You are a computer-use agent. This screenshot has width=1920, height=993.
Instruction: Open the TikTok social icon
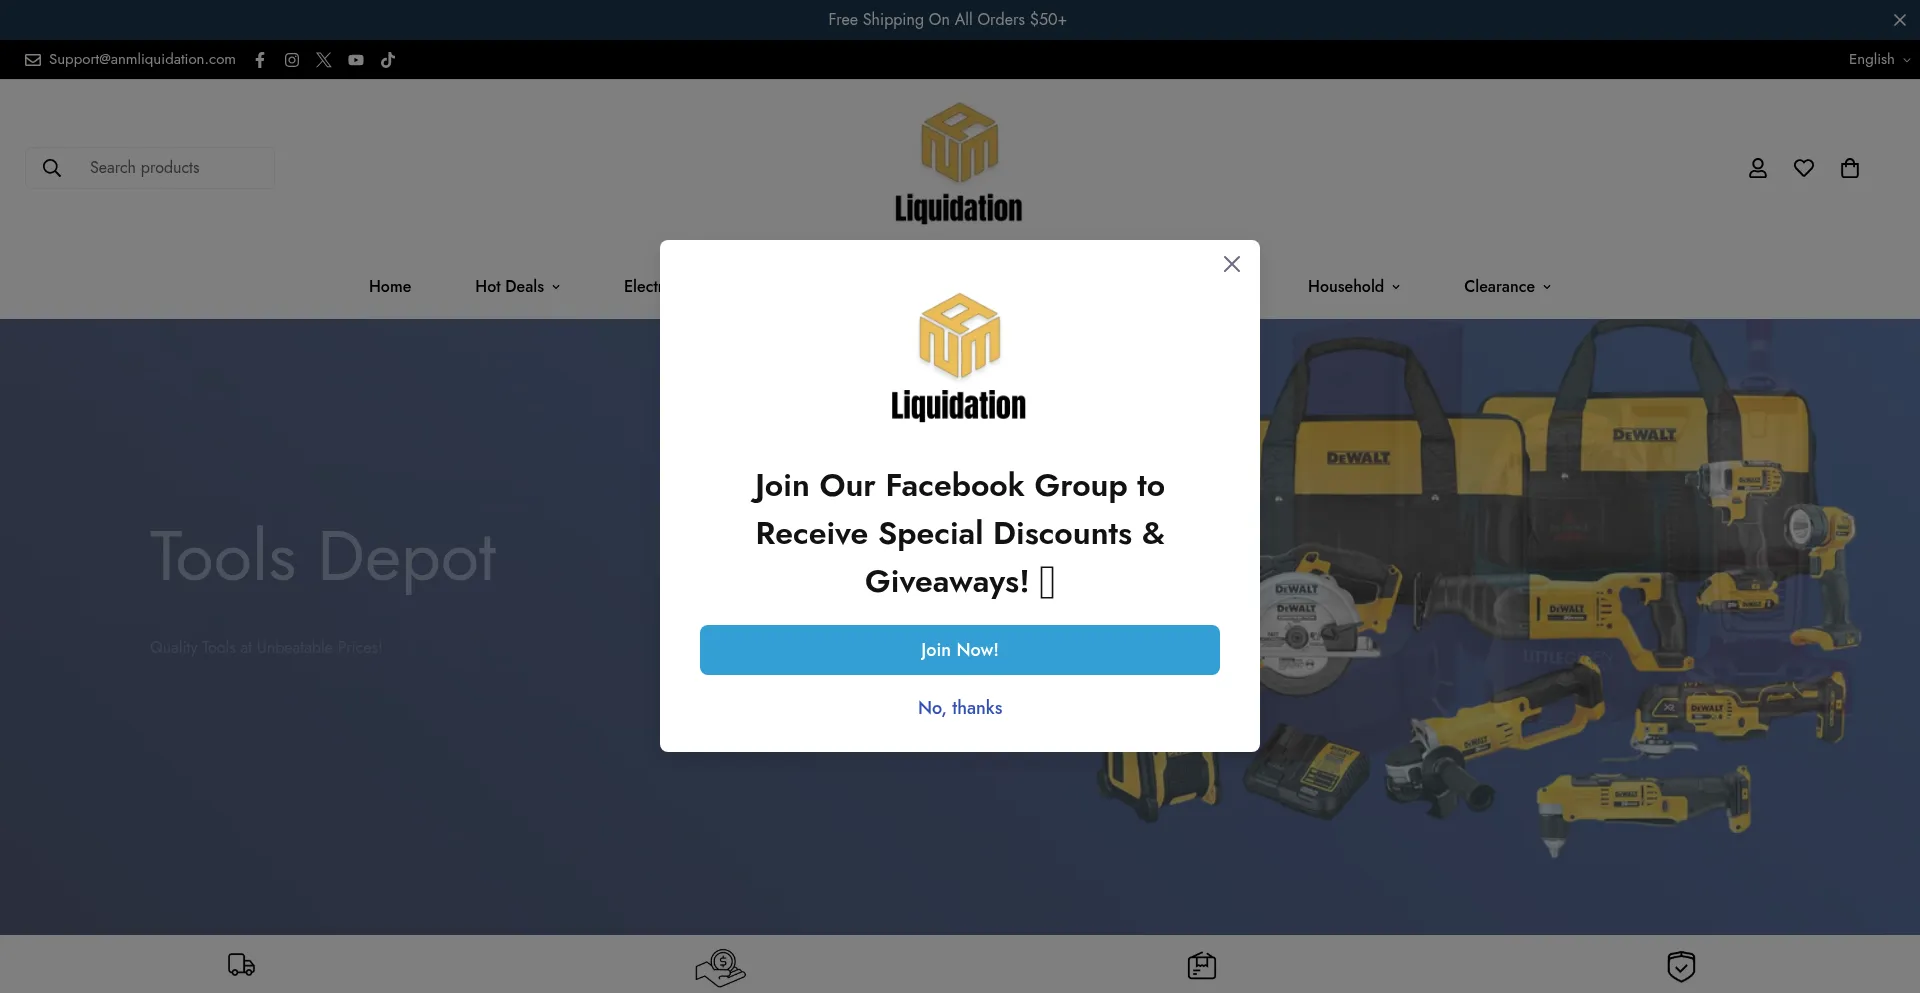point(388,60)
